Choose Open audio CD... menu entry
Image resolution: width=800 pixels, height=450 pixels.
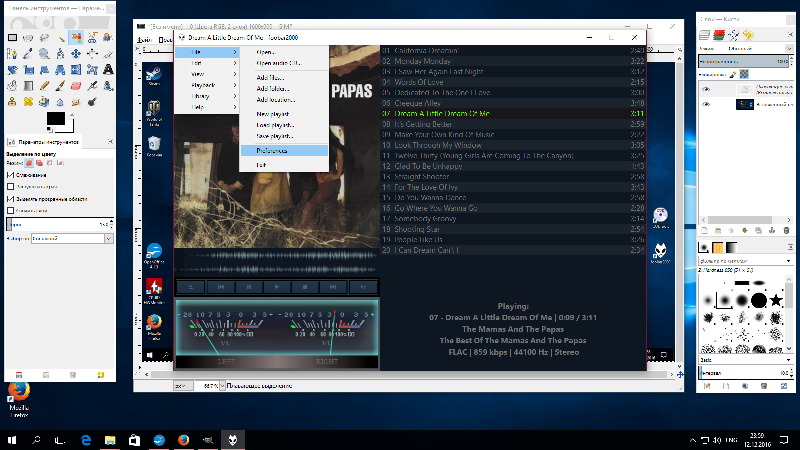pos(284,63)
